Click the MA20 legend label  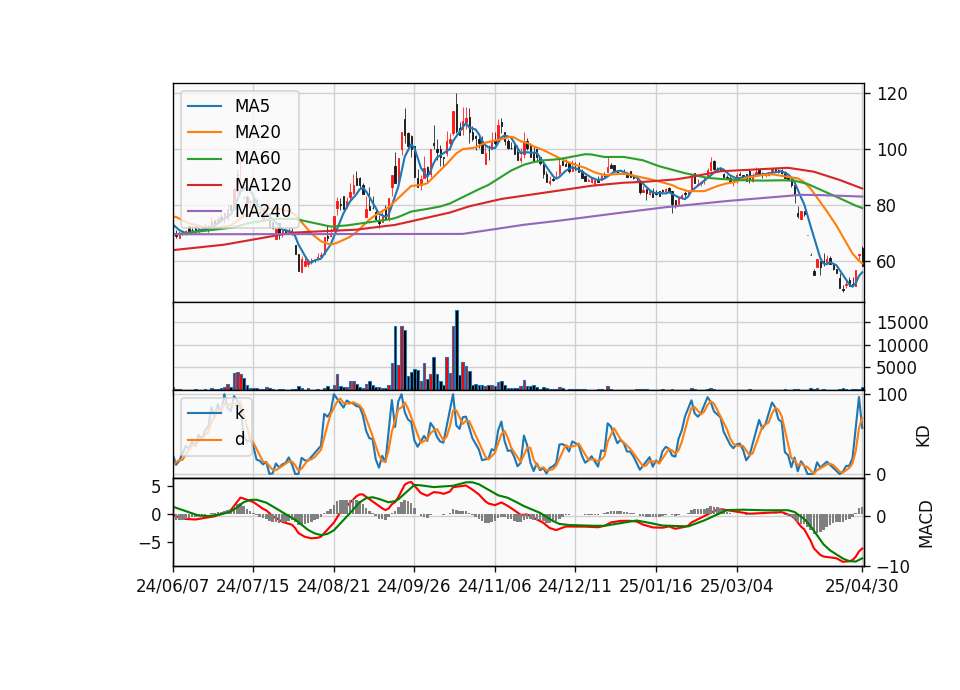coord(257,132)
